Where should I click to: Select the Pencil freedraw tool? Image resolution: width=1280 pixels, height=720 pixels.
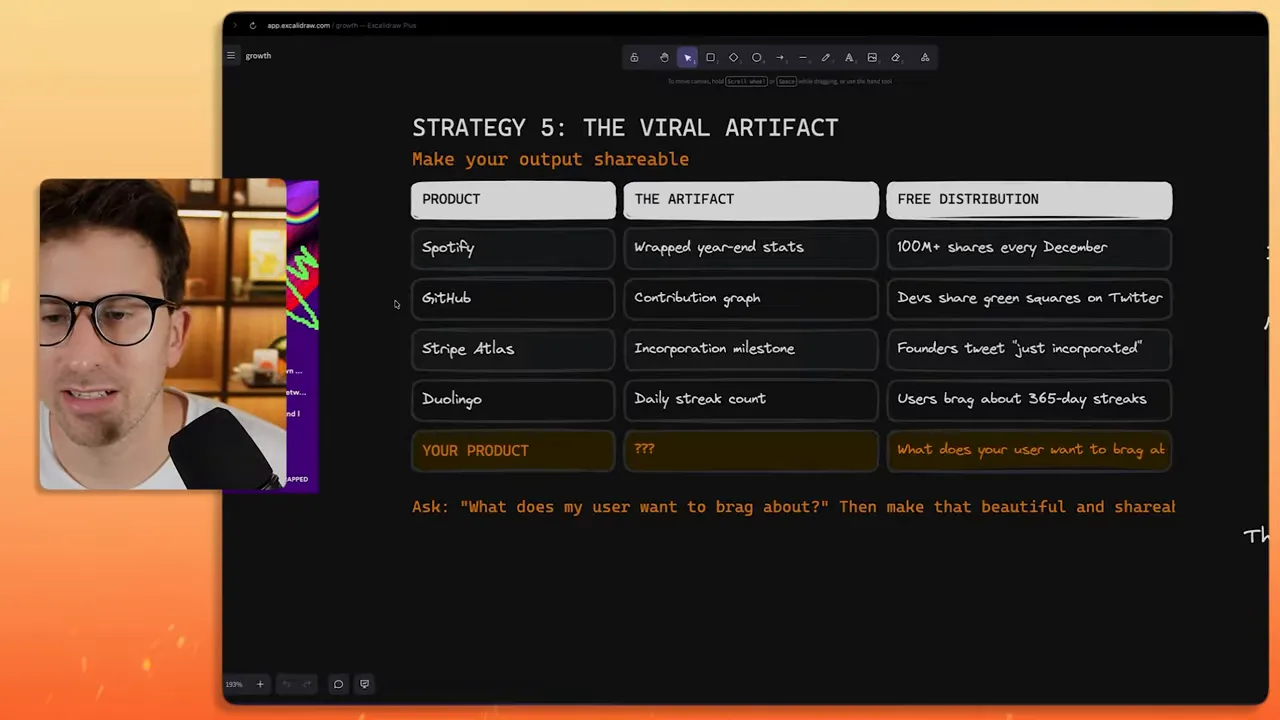tap(826, 58)
